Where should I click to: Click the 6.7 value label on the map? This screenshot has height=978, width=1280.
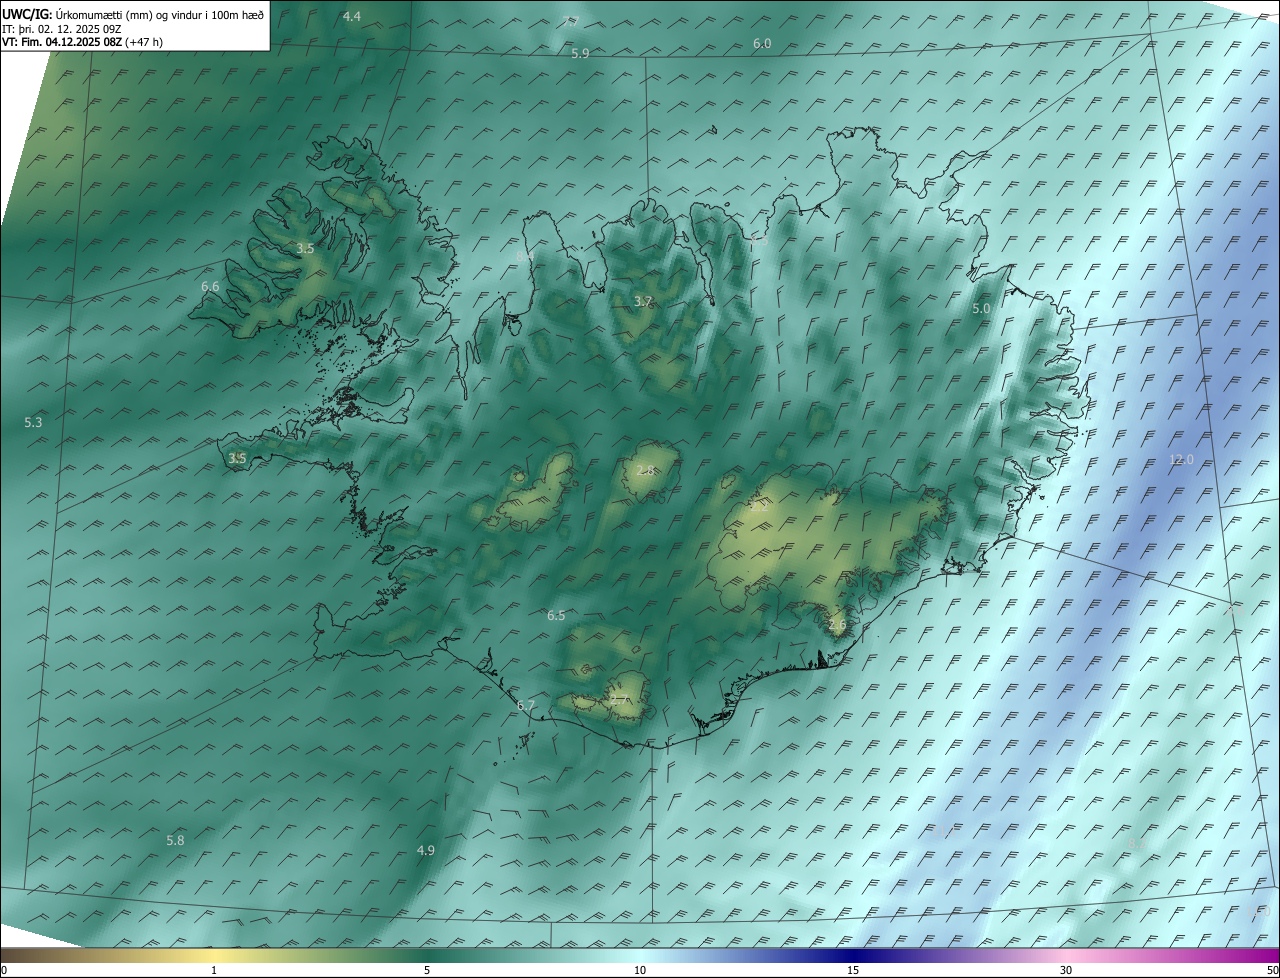[x=526, y=706]
